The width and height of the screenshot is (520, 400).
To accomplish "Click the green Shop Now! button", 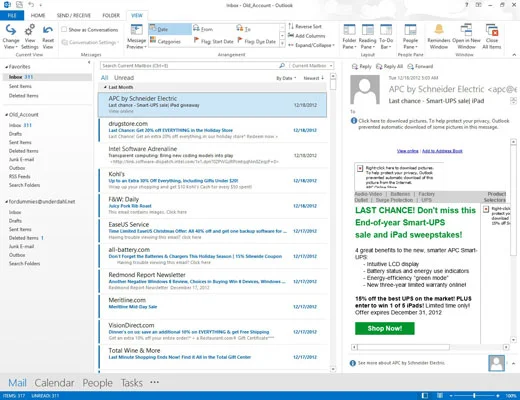I will click(385, 328).
